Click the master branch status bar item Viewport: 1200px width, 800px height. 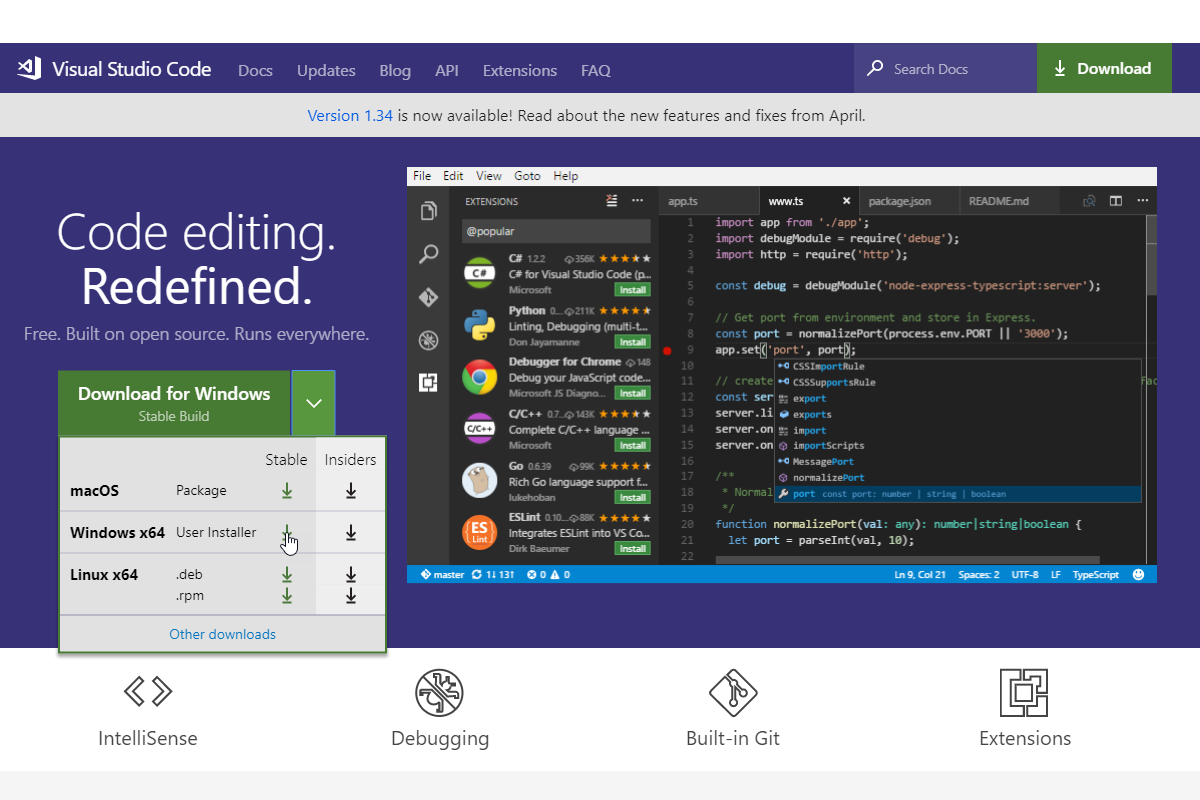(442, 574)
